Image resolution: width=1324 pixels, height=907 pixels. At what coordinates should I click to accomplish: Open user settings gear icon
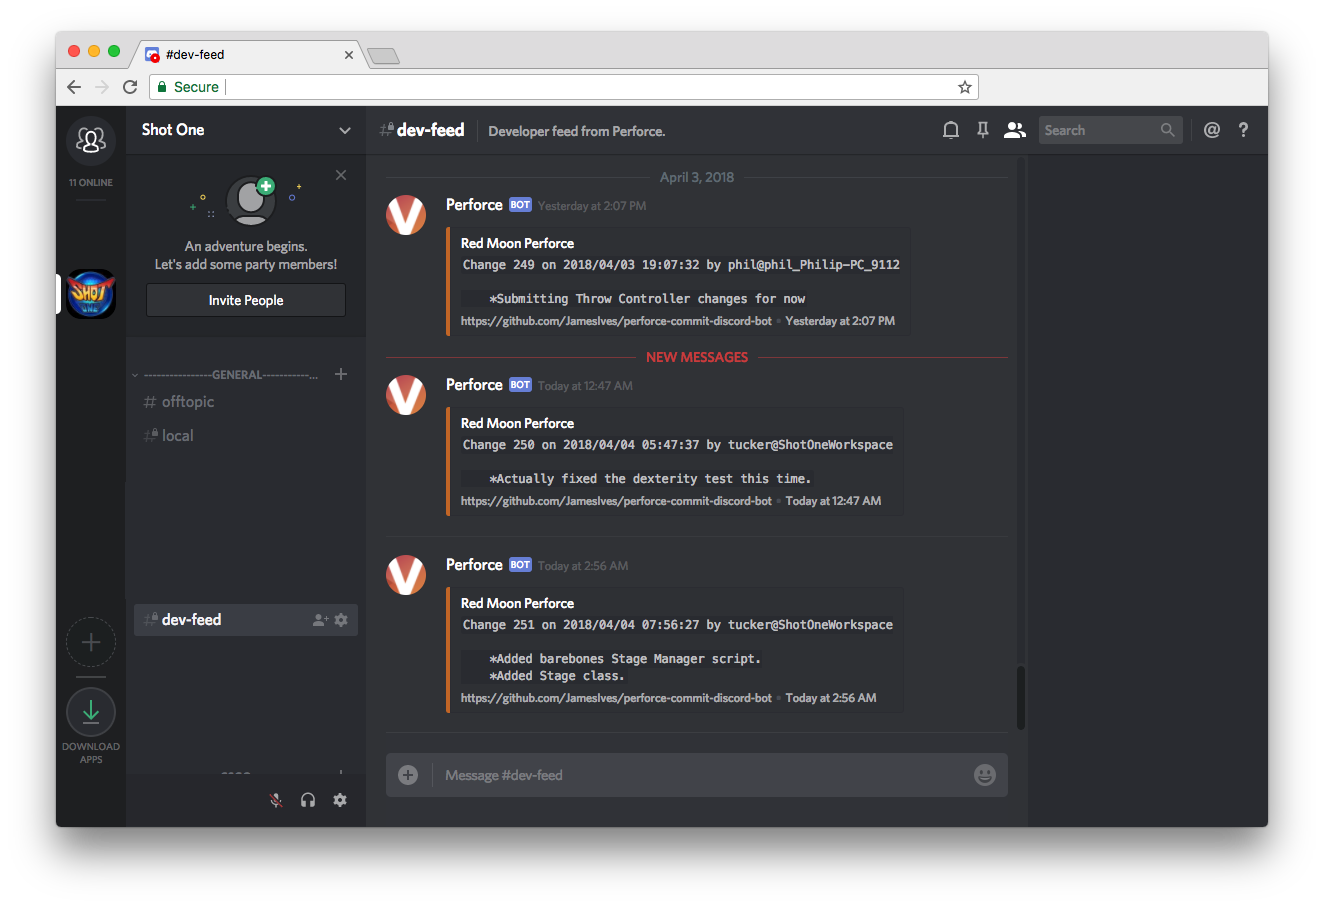tap(340, 800)
